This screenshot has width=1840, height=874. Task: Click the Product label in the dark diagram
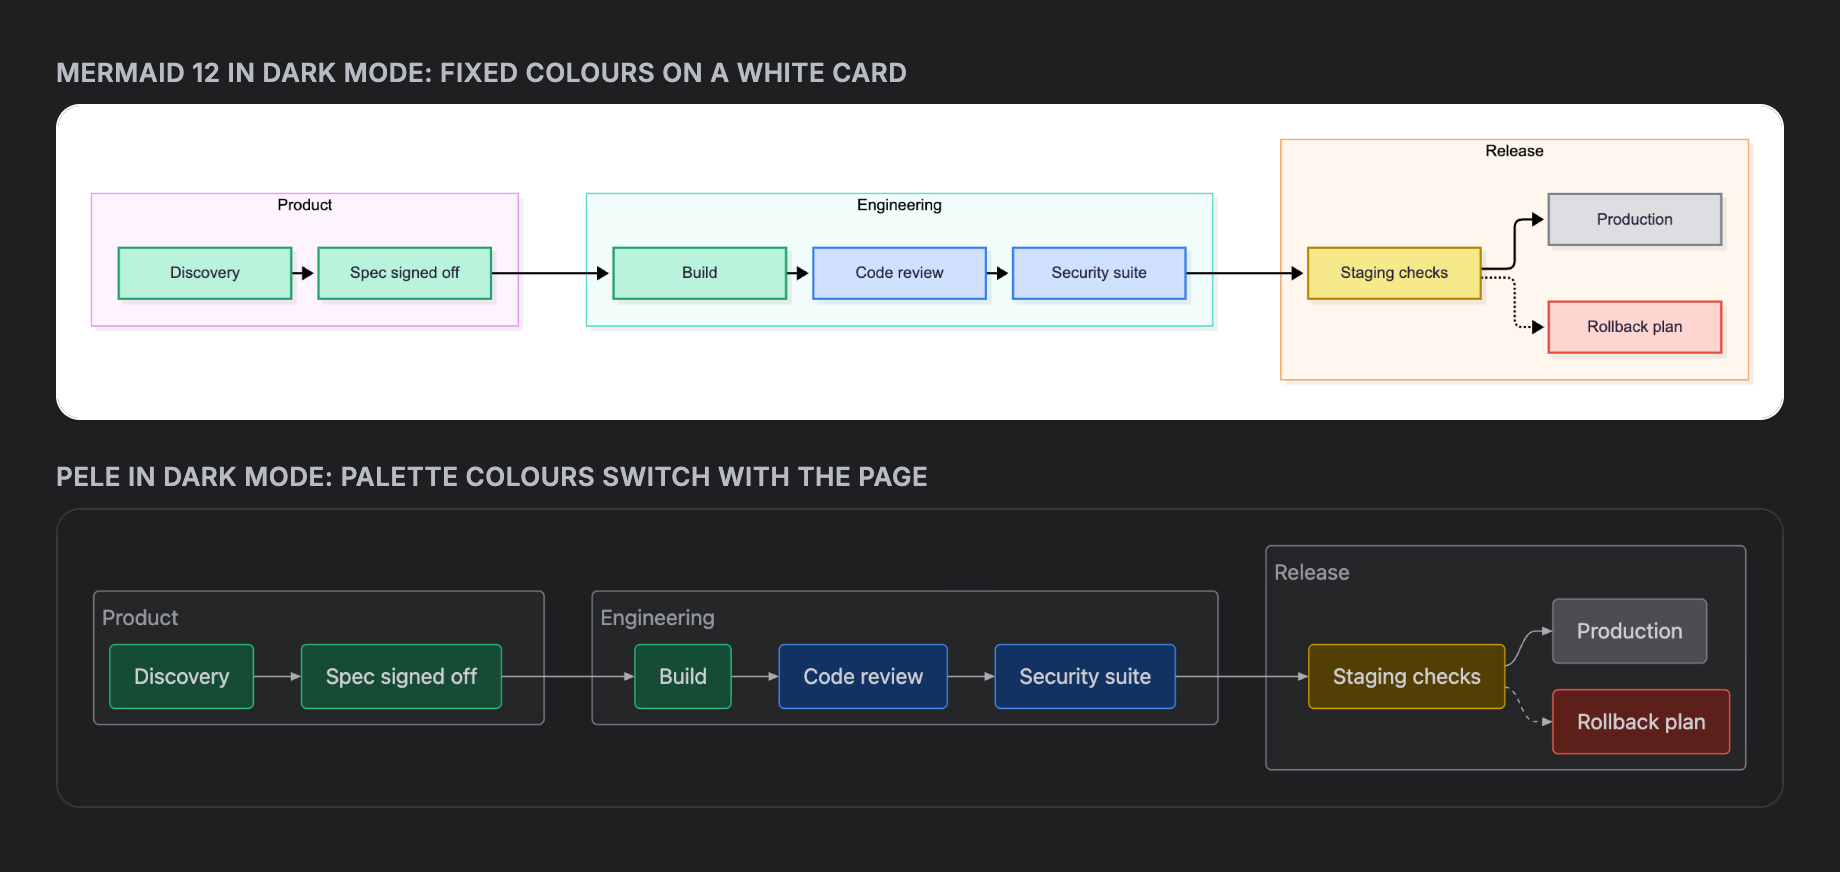140,618
